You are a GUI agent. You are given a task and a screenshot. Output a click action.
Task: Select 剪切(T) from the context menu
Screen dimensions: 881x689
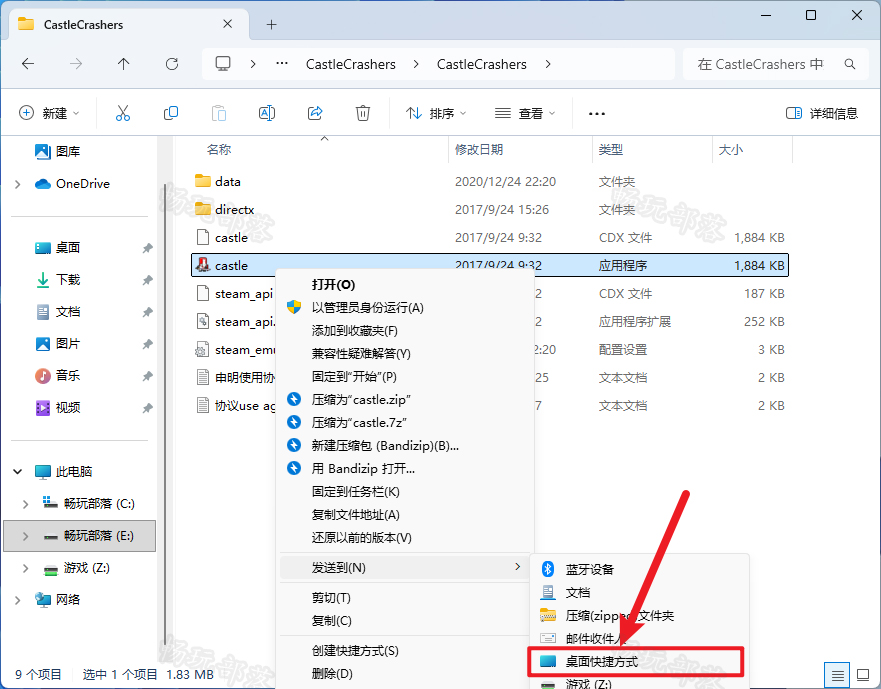tap(404, 597)
